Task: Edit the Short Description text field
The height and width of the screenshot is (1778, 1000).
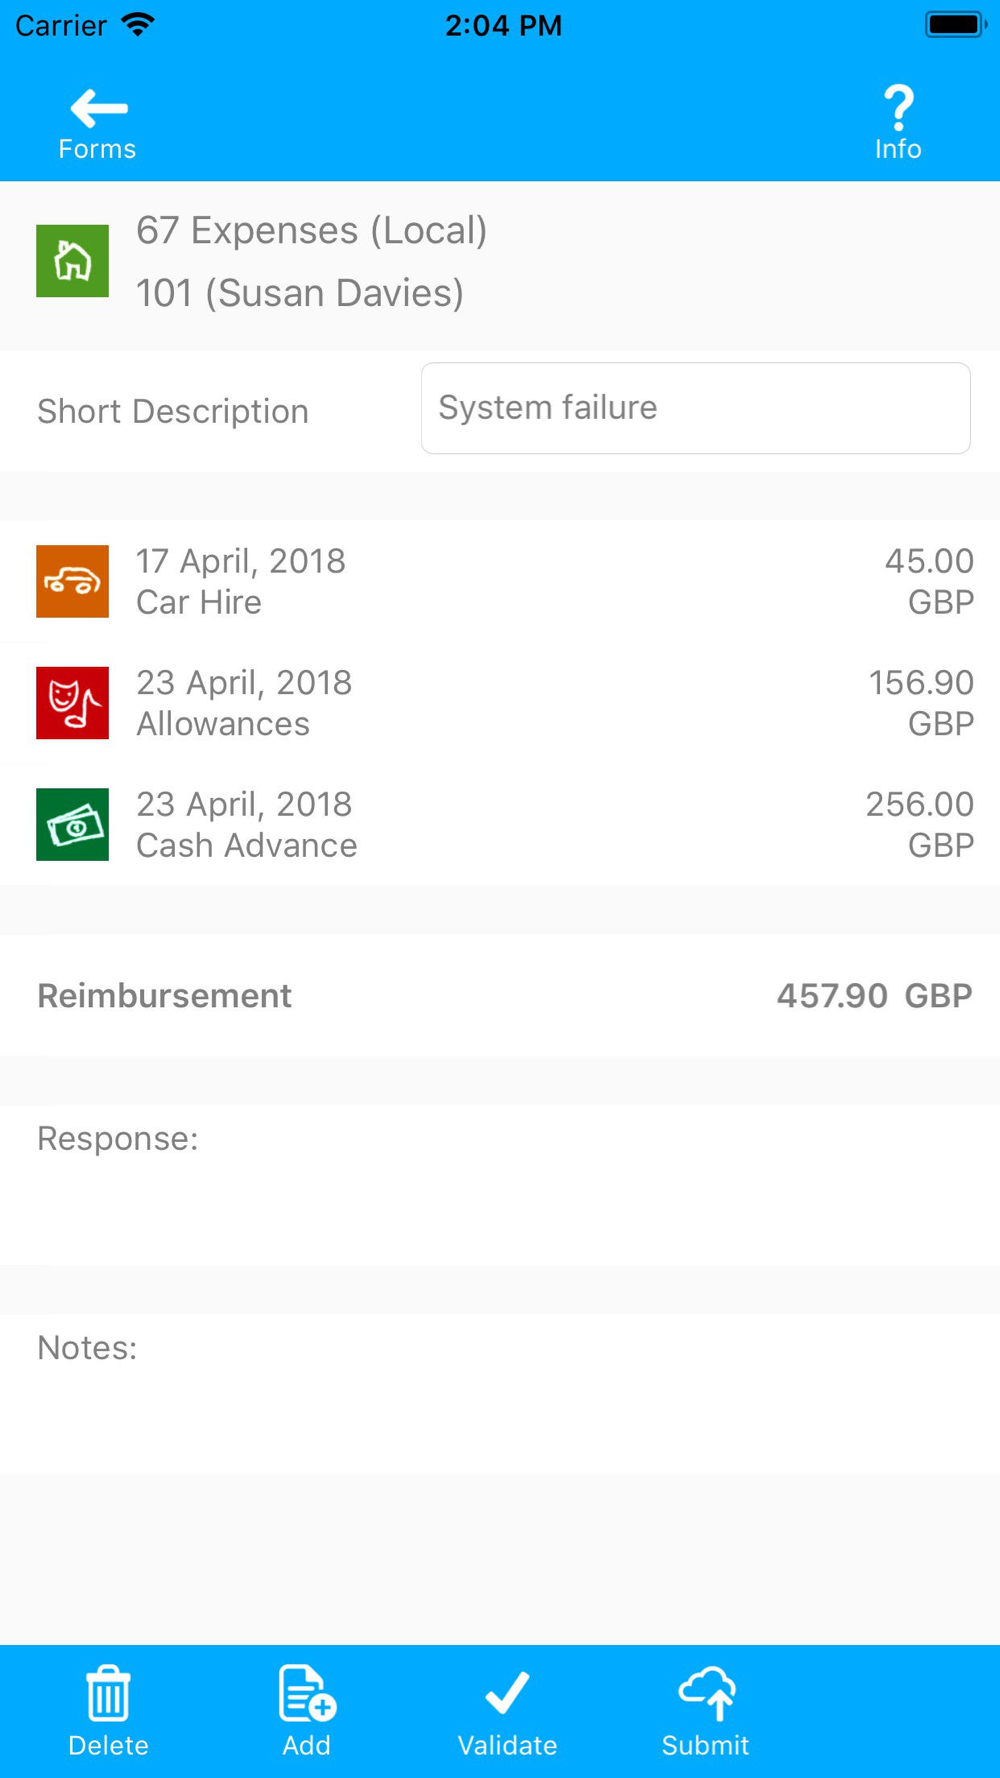Action: point(695,408)
